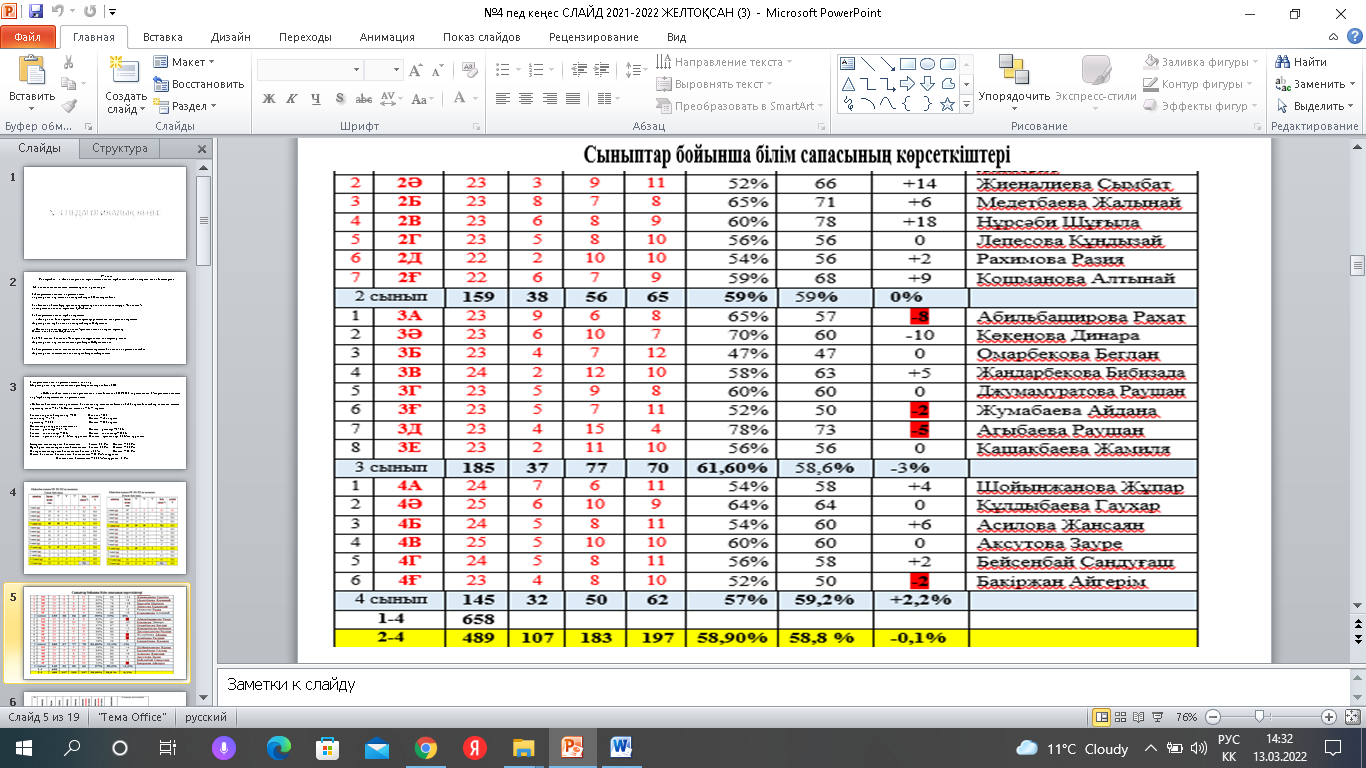Click the Reset (Восстановить) slide button
Viewport: 1366px width, 768px height.
tap(199, 84)
